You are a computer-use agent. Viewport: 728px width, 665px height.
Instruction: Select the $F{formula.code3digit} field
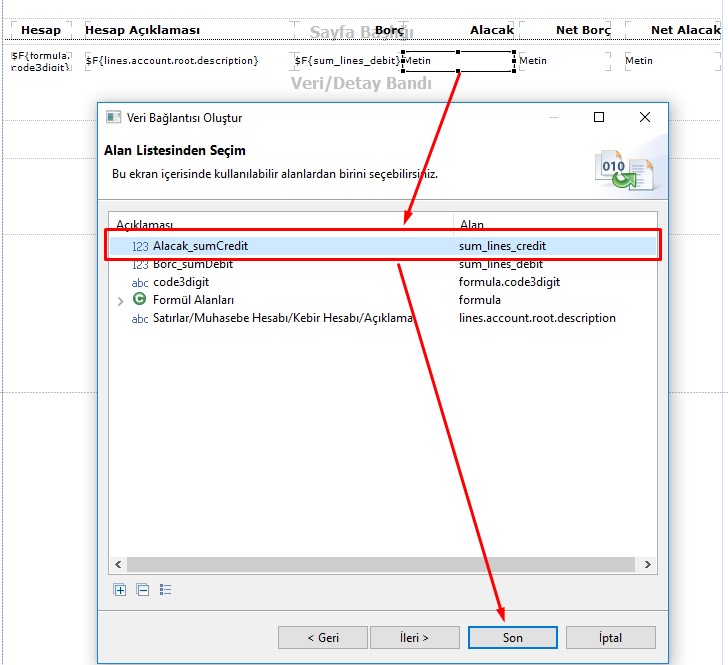[x=41, y=61]
